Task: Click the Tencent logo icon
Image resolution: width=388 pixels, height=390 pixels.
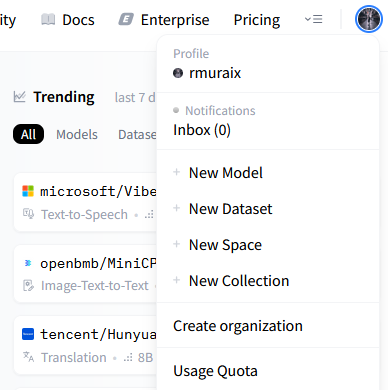Action: click(28, 334)
